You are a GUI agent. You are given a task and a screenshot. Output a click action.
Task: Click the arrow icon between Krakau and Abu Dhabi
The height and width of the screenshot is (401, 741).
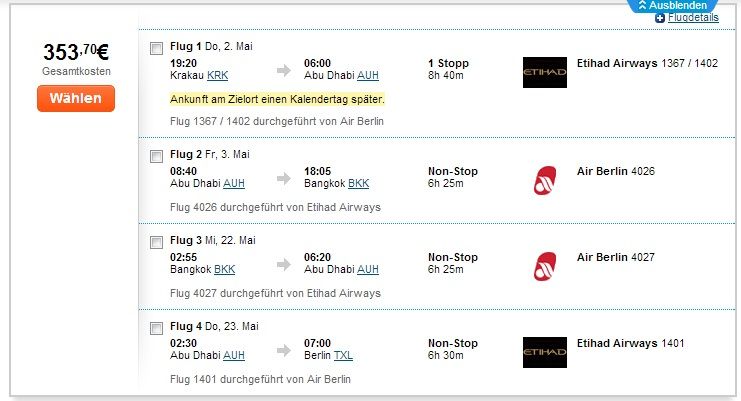[x=284, y=71]
